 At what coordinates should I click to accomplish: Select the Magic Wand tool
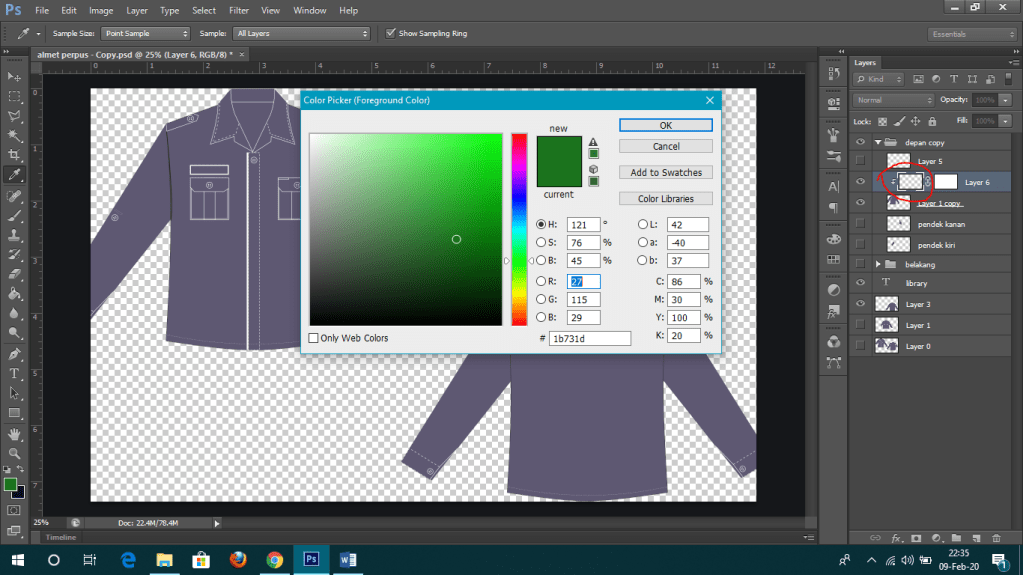(14, 136)
